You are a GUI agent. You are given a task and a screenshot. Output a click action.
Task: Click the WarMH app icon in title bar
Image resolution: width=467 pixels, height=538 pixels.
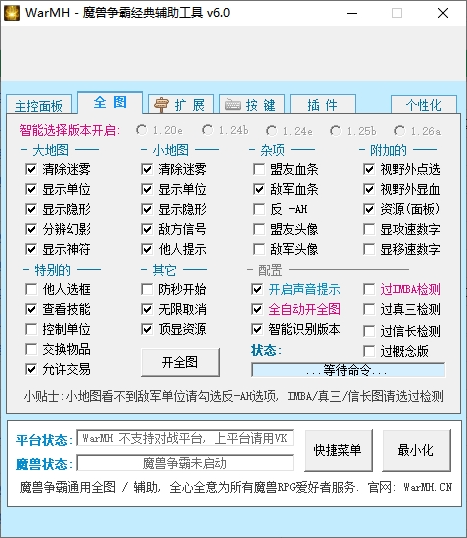(12, 13)
